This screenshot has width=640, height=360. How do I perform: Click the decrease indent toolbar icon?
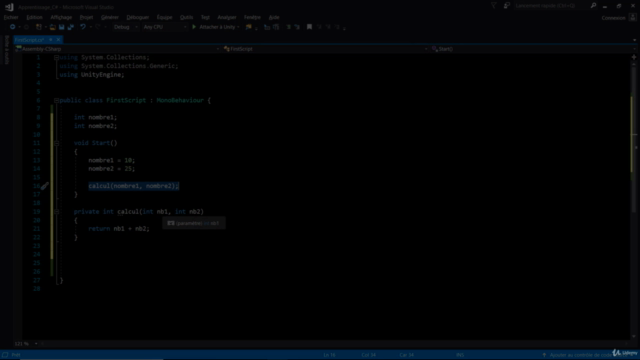[x=267, y=27]
